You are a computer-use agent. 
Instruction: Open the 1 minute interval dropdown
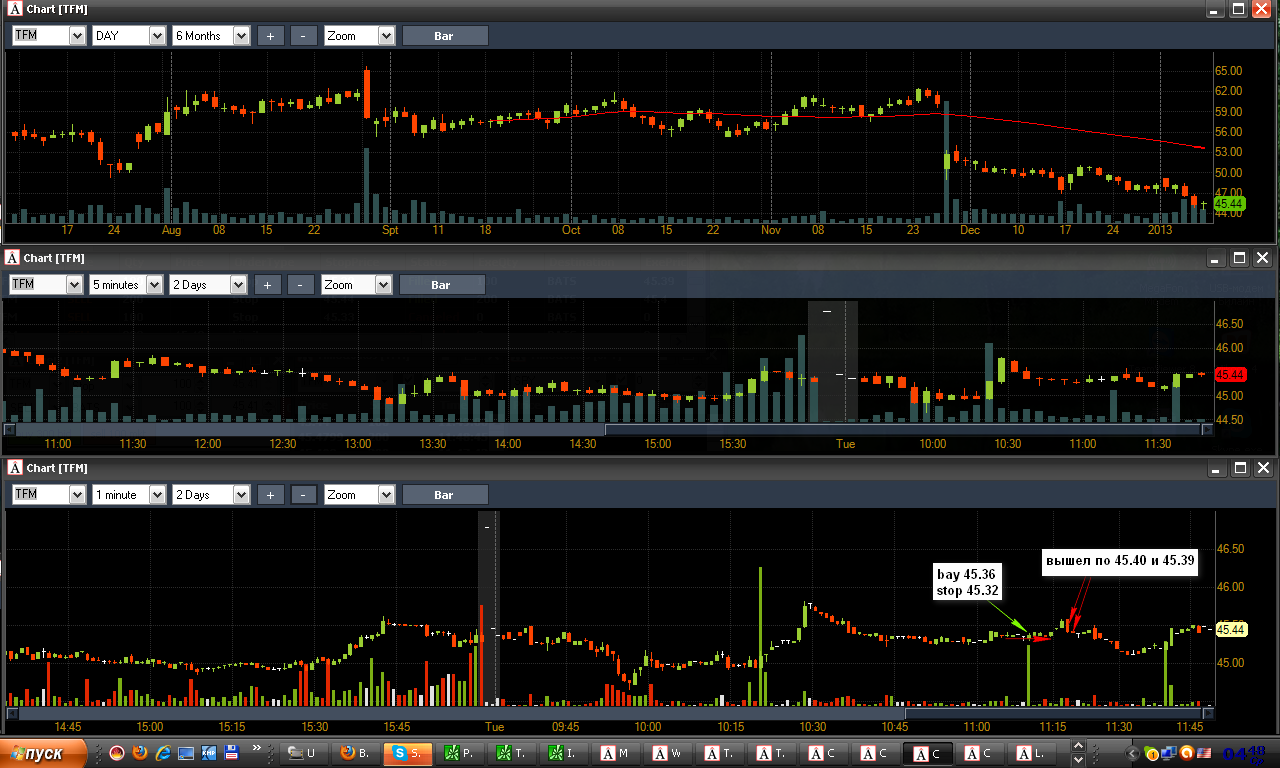129,495
